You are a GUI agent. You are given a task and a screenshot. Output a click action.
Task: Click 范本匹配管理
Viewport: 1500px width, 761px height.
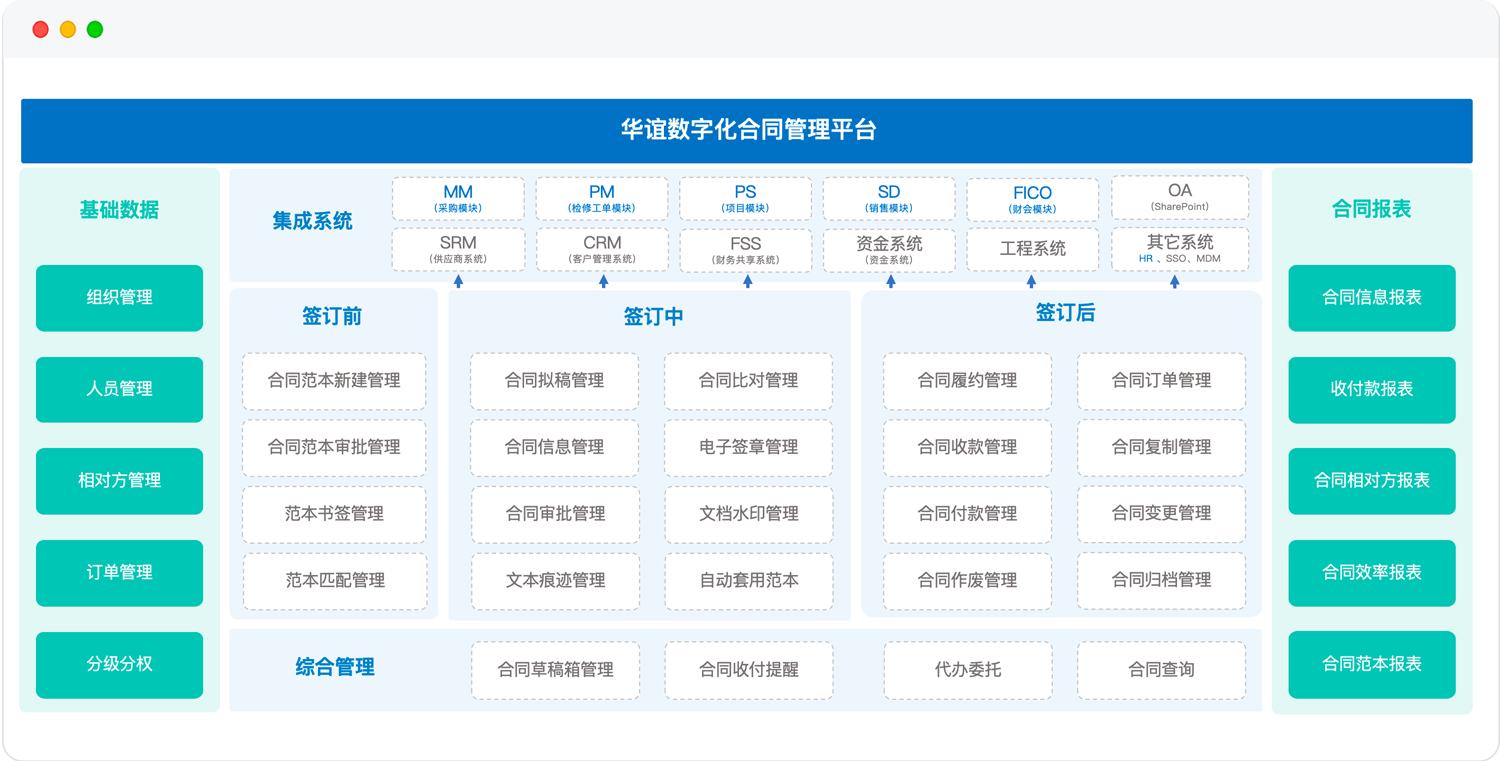click(x=335, y=581)
